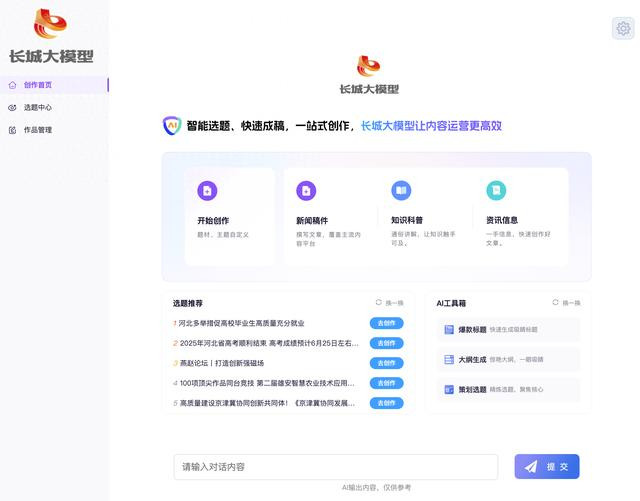Click the 提交 submit button

click(547, 466)
